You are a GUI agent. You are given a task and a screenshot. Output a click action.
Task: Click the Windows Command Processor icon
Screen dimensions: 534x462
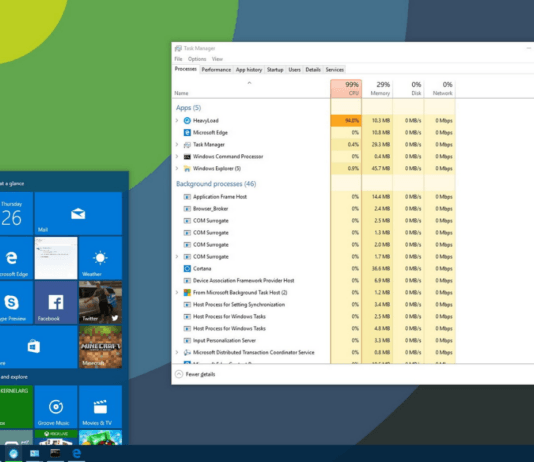tap(187, 157)
